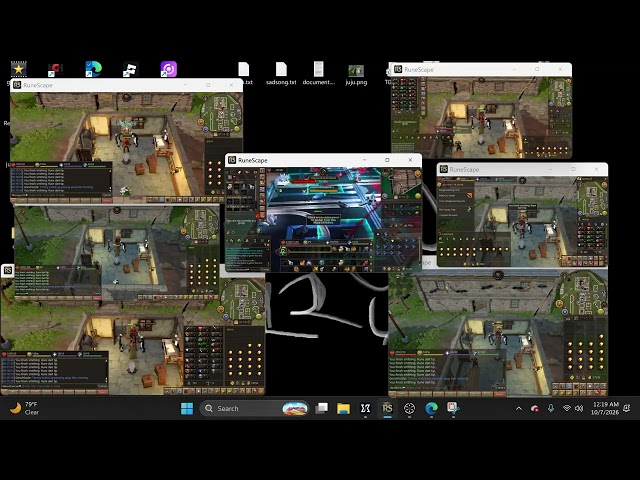Click the cloud sync tray icon with red badge
The height and width of the screenshot is (480, 640).
point(535,408)
